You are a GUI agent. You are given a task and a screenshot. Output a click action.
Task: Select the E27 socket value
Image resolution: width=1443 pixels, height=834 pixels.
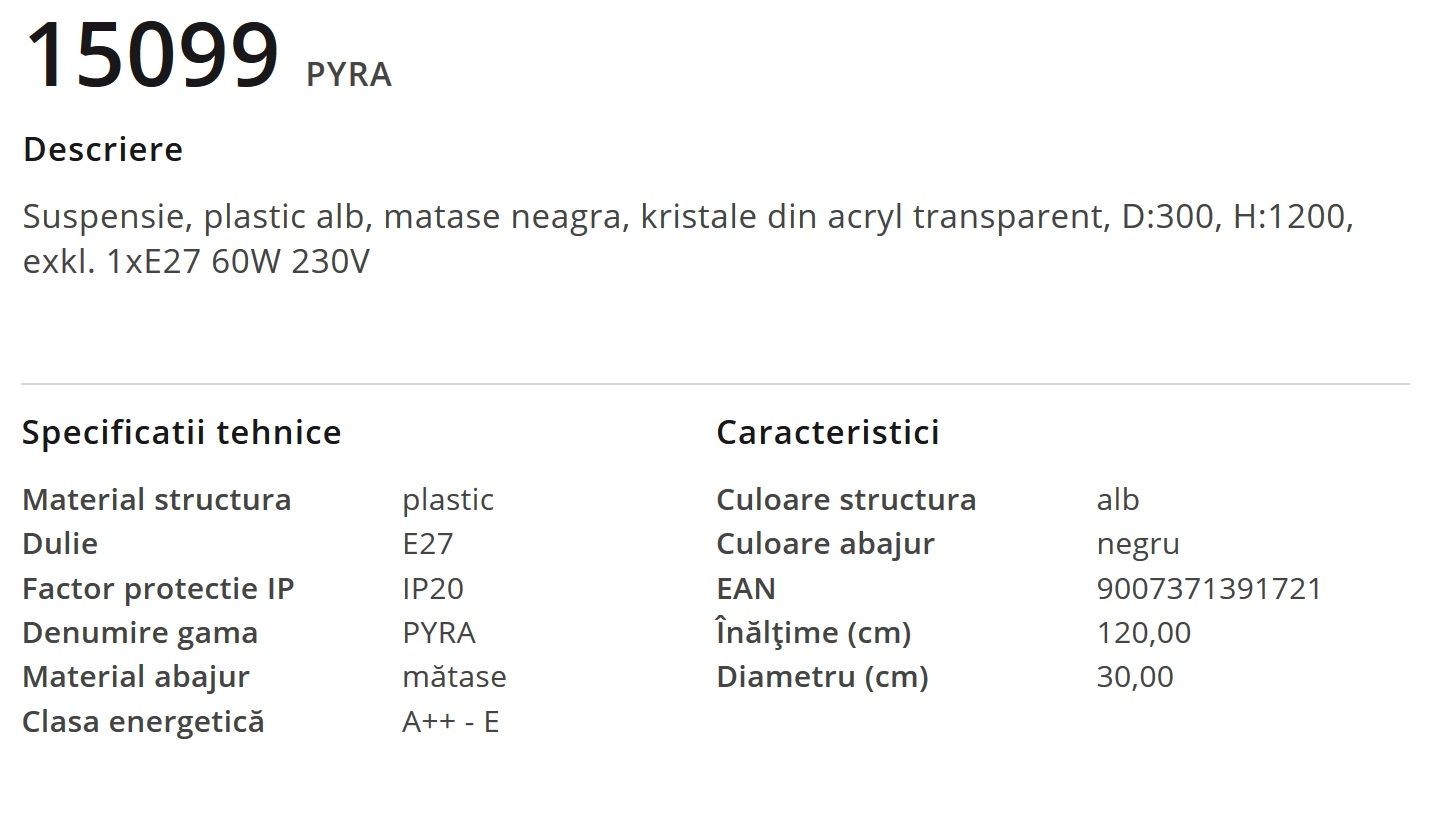[428, 544]
